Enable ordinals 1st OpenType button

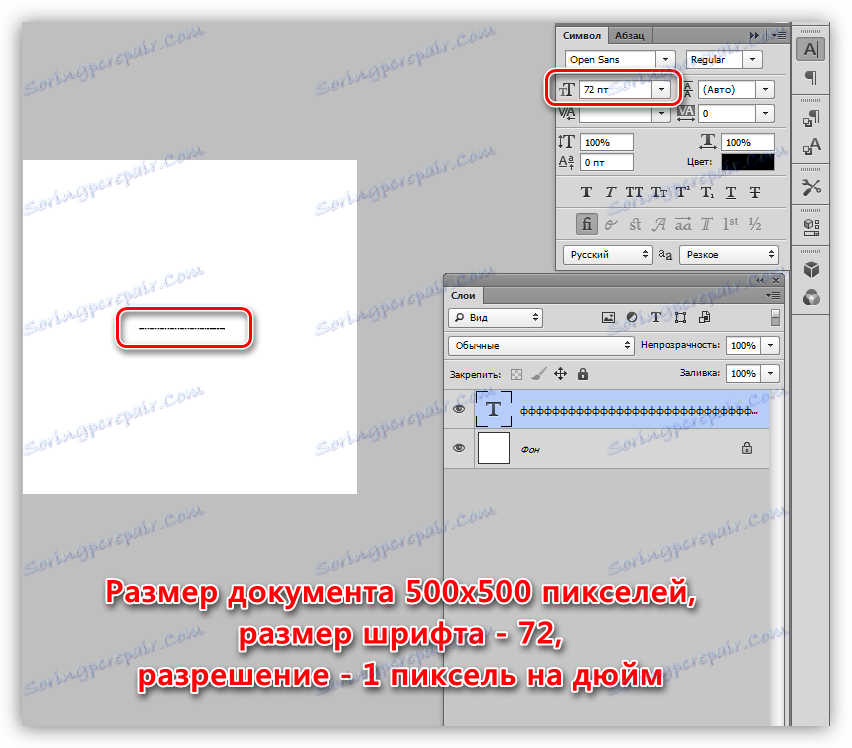point(730,224)
